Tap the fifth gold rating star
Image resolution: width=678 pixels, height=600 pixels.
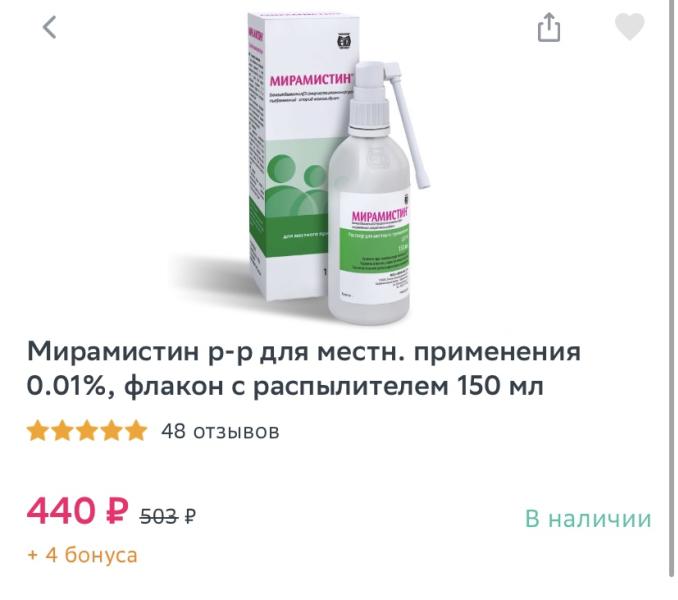coord(137,431)
